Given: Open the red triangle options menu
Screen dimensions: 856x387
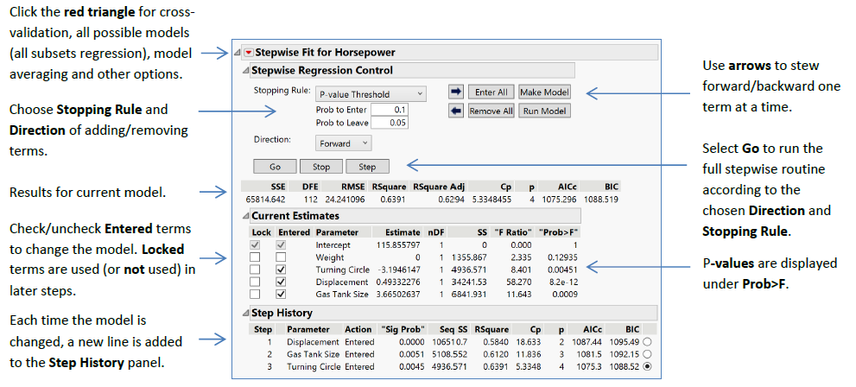Looking at the screenshot, I should point(249,52).
